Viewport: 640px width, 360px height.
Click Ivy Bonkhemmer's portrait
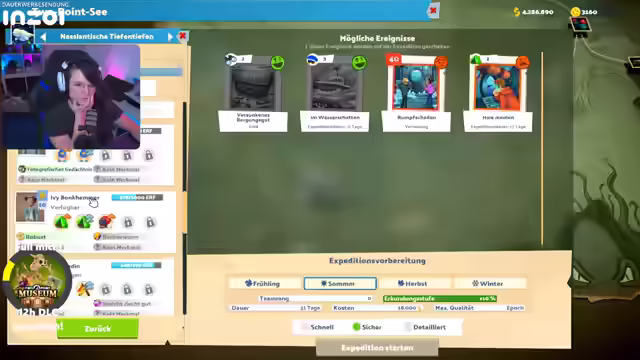(31, 207)
